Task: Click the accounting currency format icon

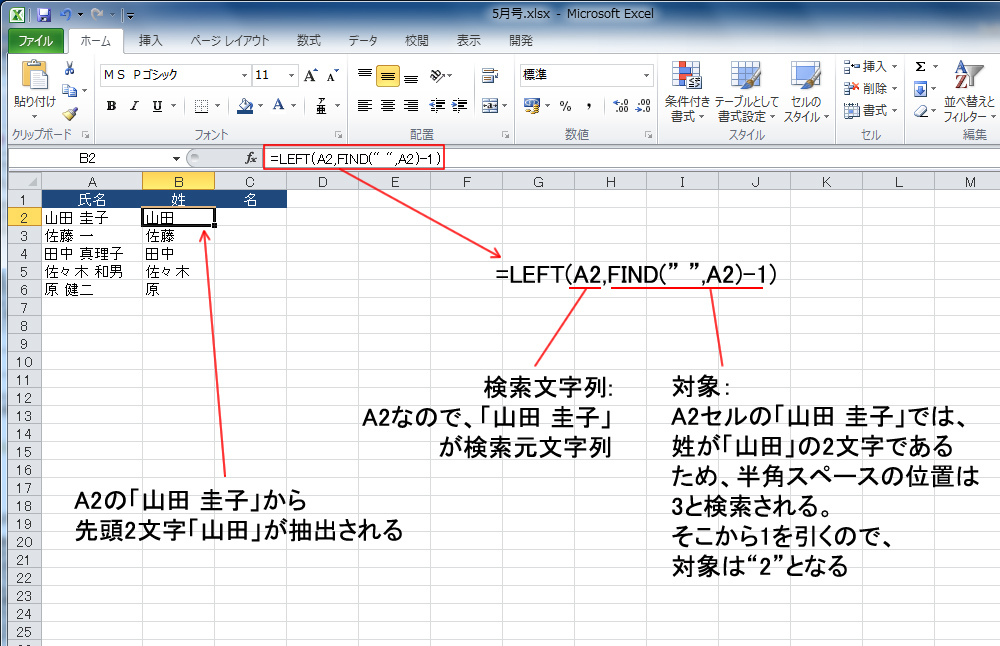Action: pyautogui.click(x=531, y=105)
